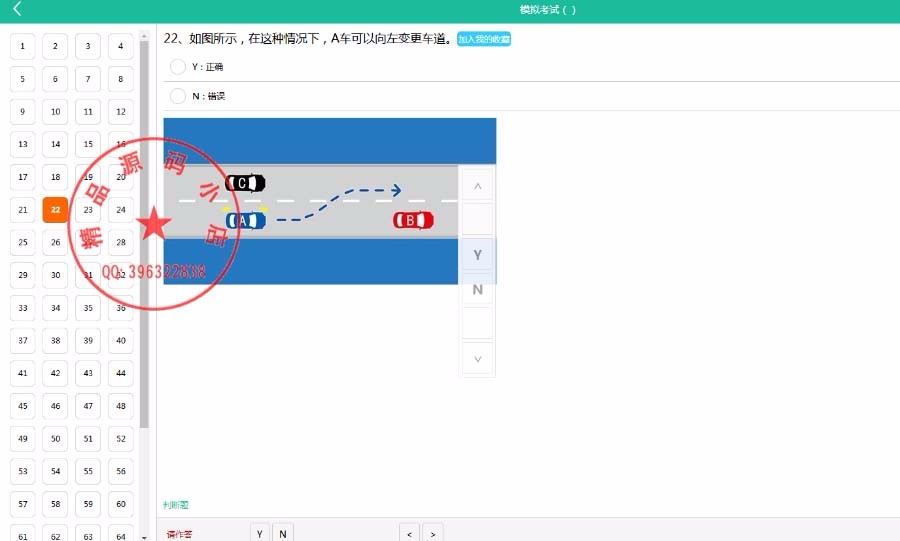Select question 29
The width and height of the screenshot is (900, 541).
22,275
